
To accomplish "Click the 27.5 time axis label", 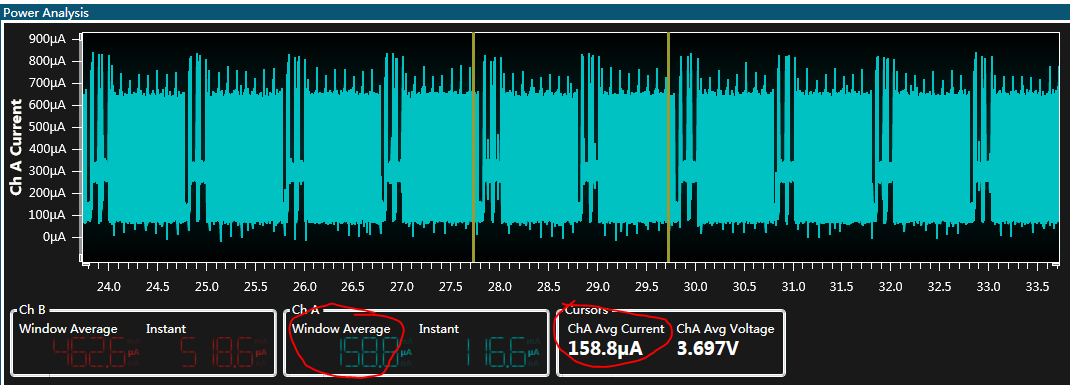I will (x=451, y=286).
